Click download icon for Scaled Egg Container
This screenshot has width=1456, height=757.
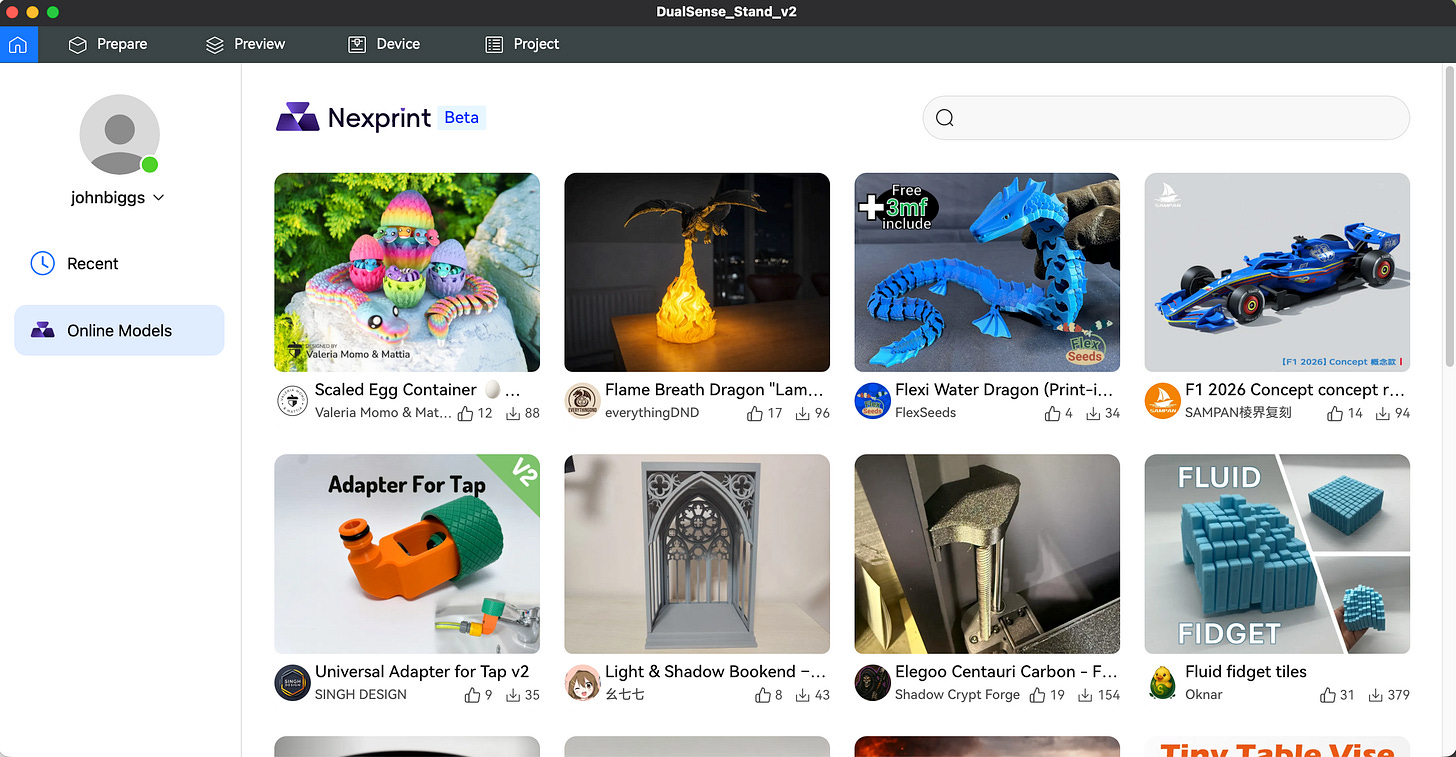[x=513, y=413]
